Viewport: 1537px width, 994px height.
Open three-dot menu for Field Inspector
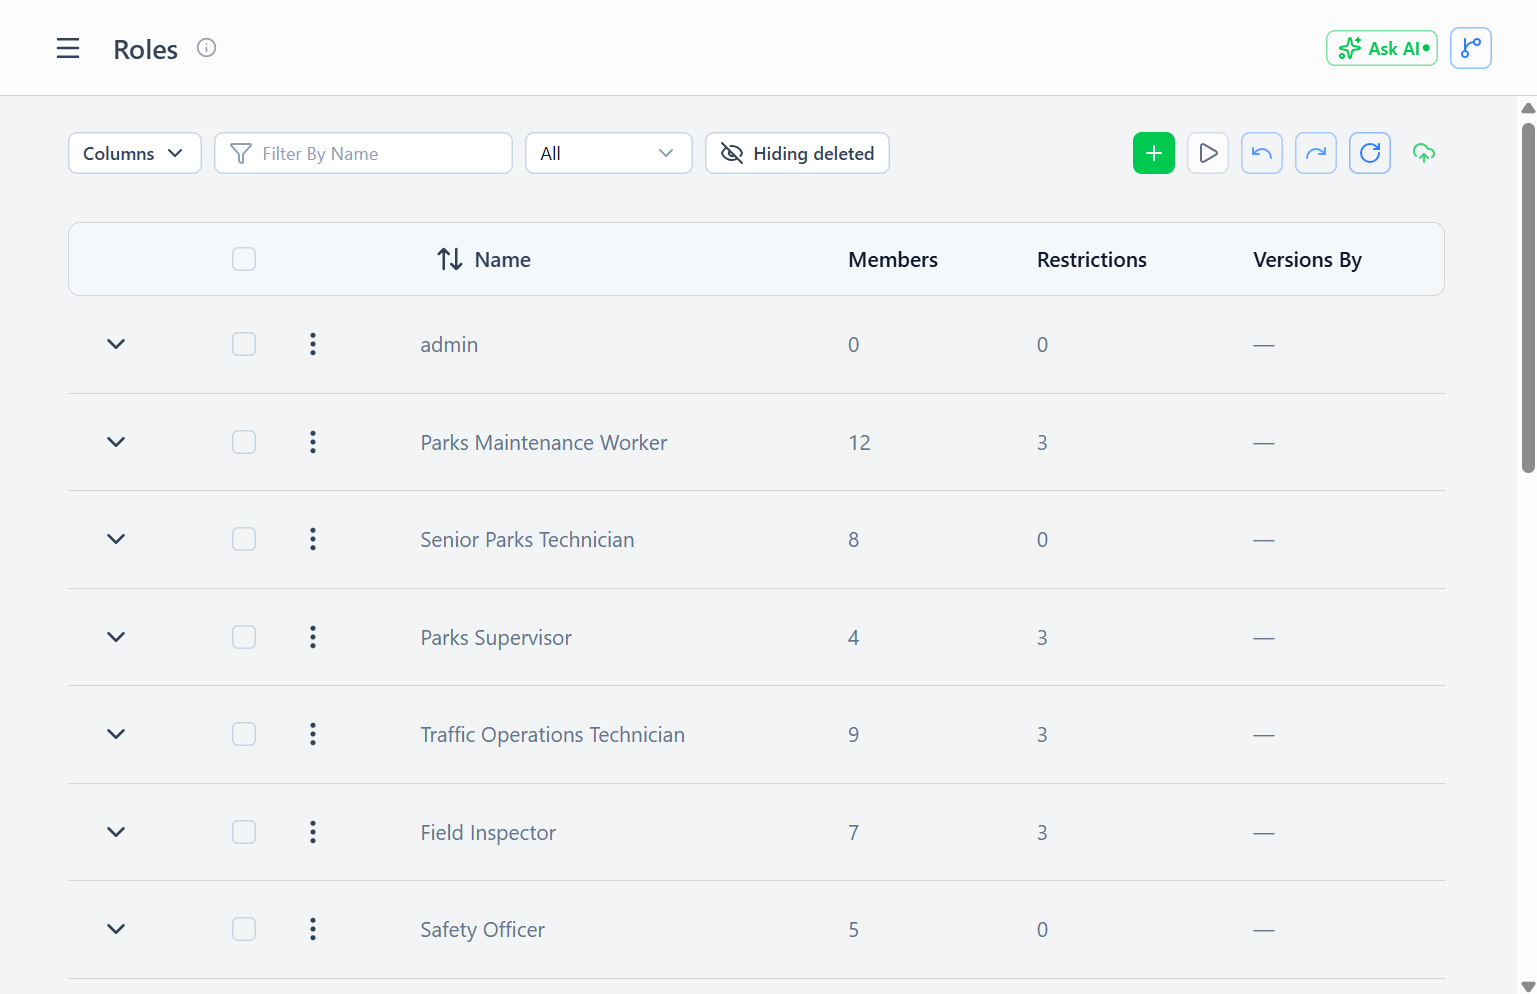click(x=313, y=832)
